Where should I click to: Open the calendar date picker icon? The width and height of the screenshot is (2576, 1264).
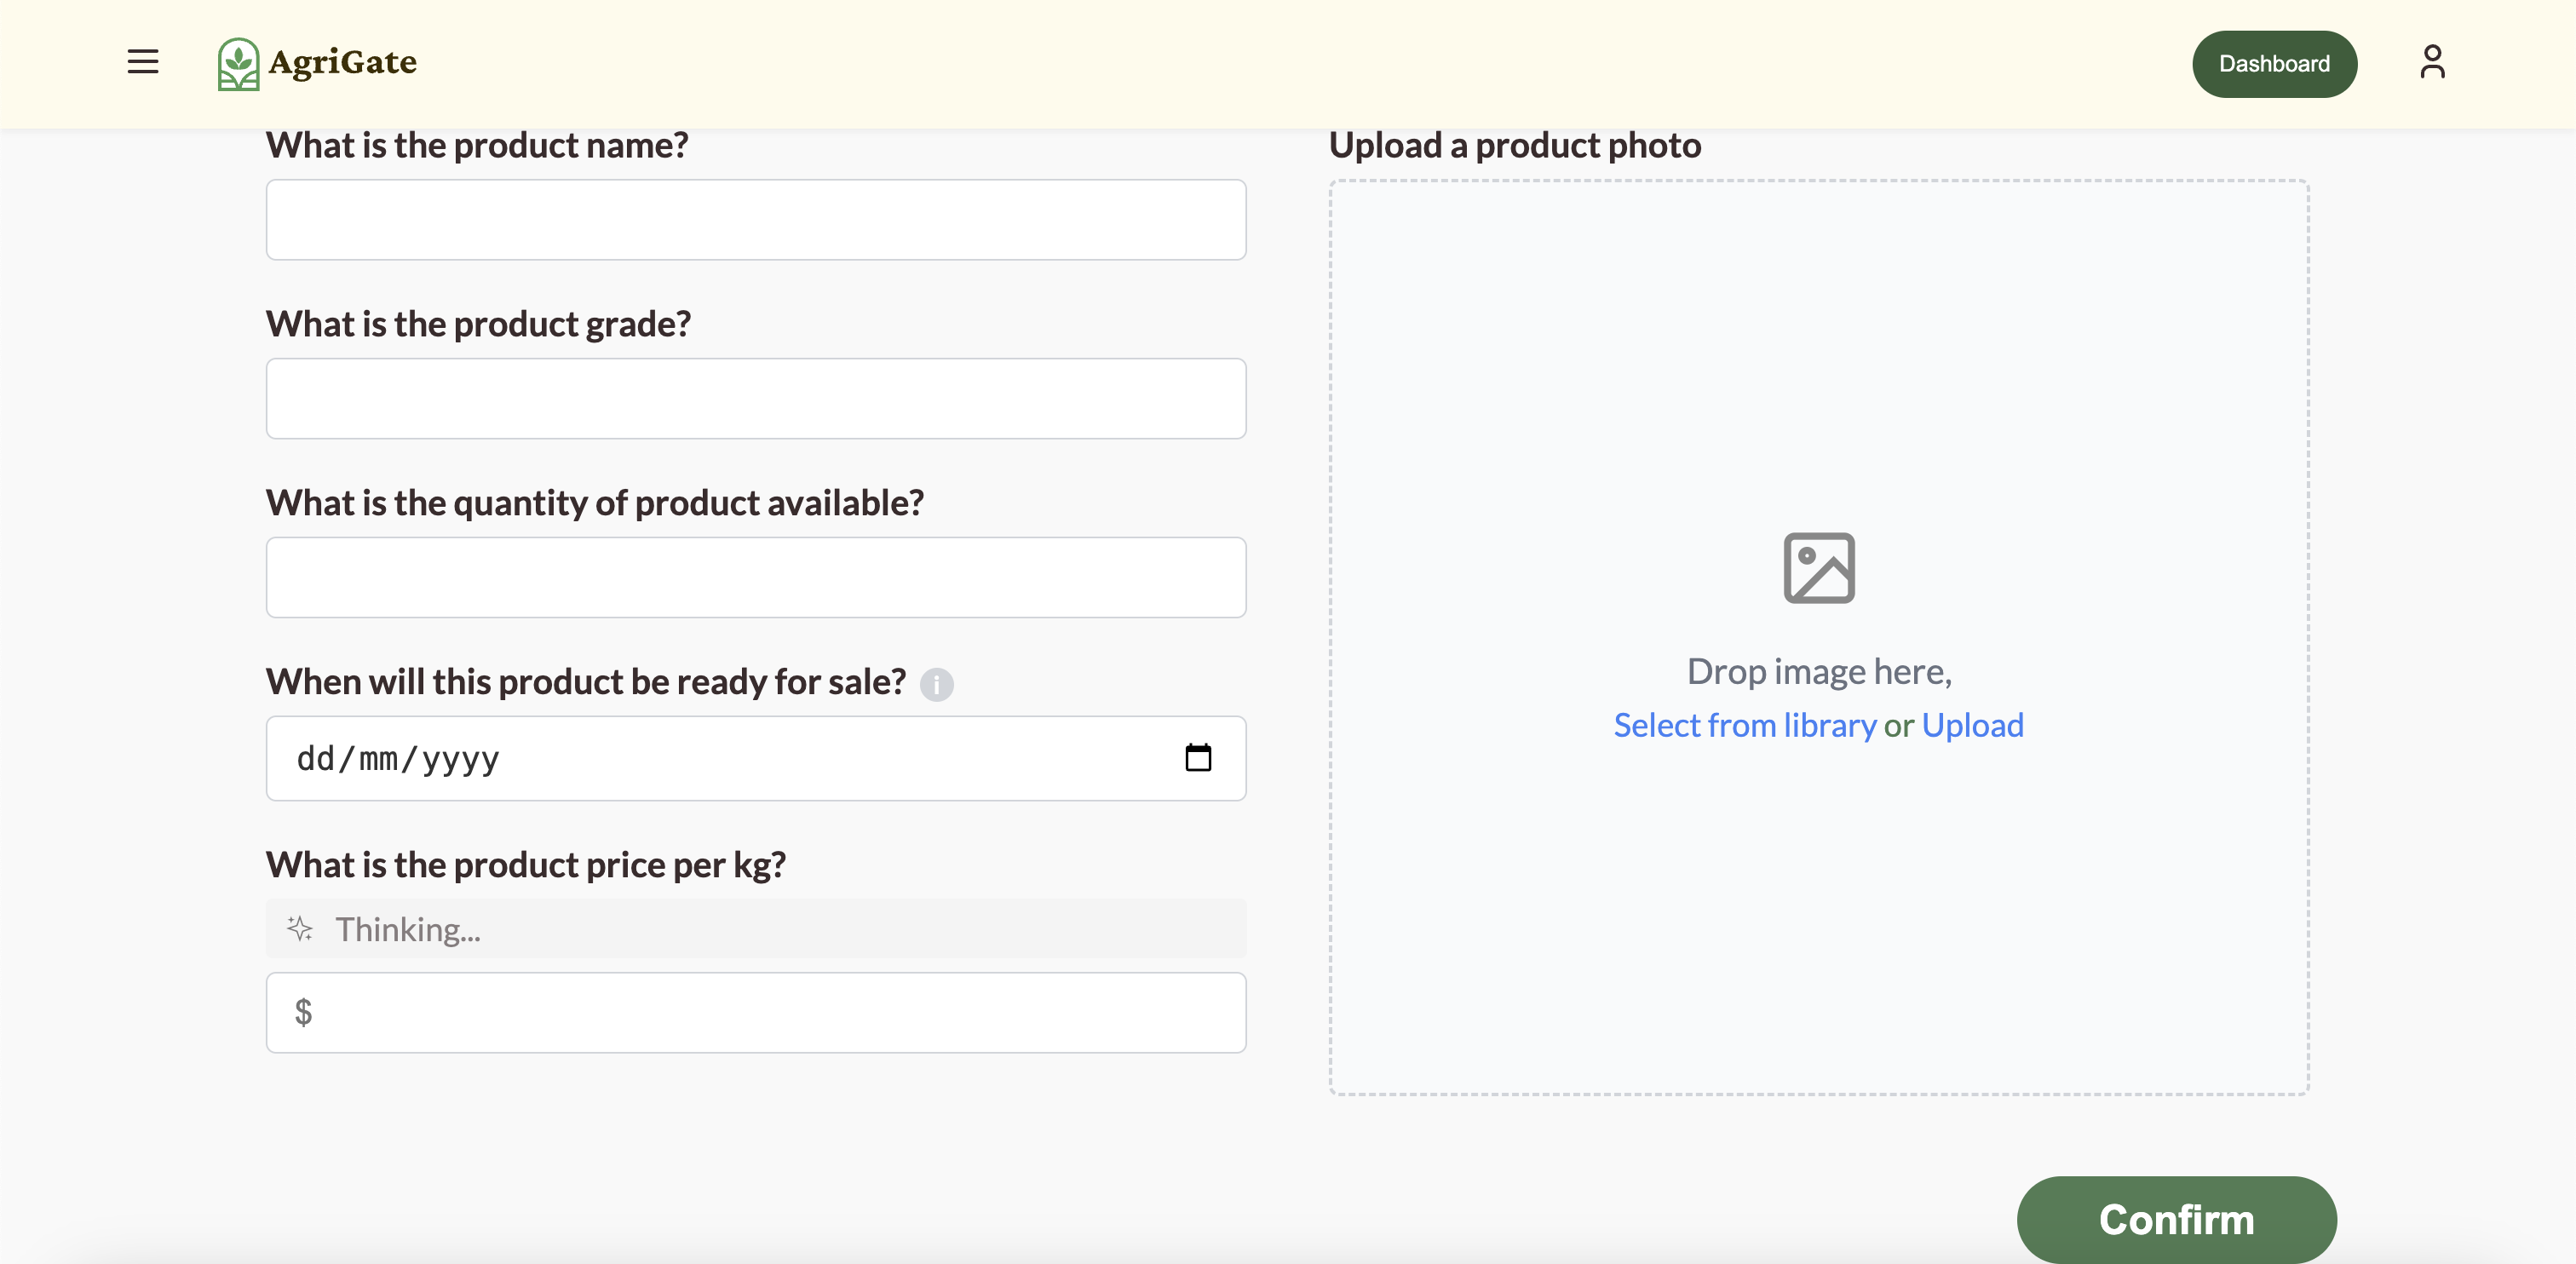tap(1198, 758)
